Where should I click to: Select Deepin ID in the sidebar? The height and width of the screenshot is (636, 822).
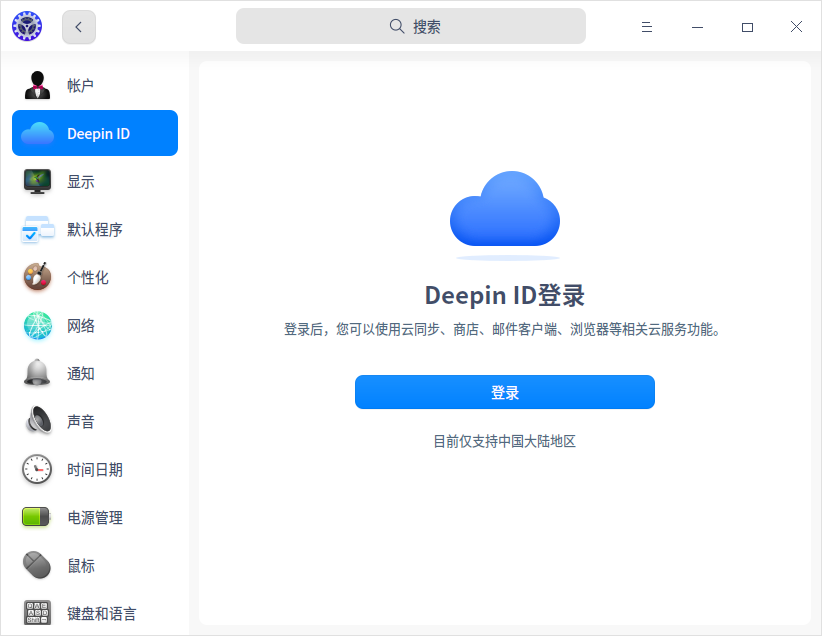point(95,133)
